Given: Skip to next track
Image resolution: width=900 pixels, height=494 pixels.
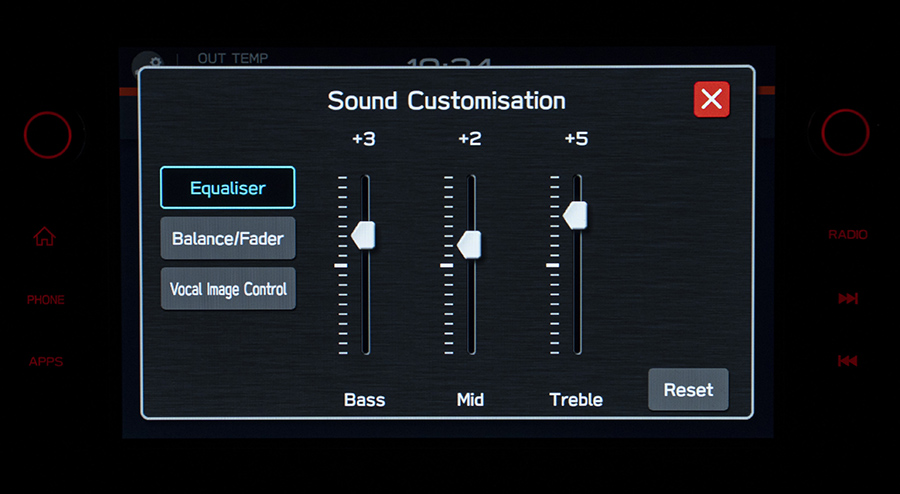Looking at the screenshot, I should [847, 299].
